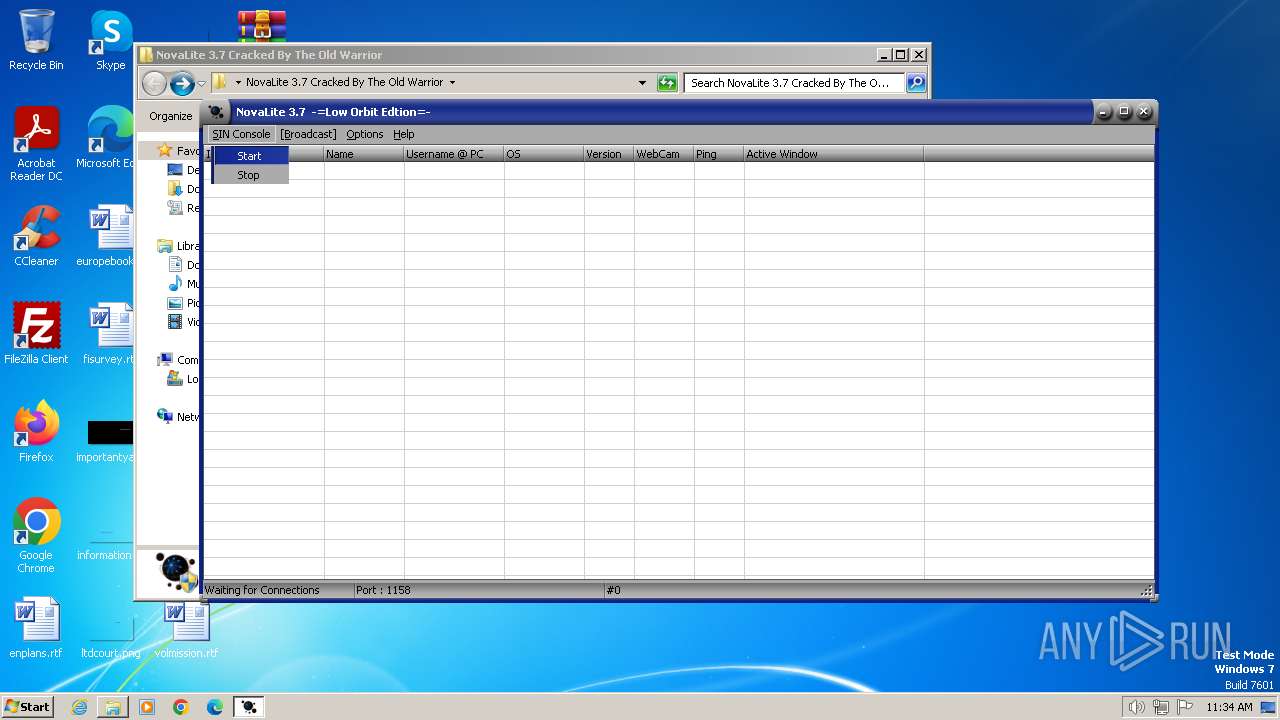The width and height of the screenshot is (1280, 720).
Task: Click the Explorer search box
Action: pyautogui.click(x=795, y=83)
